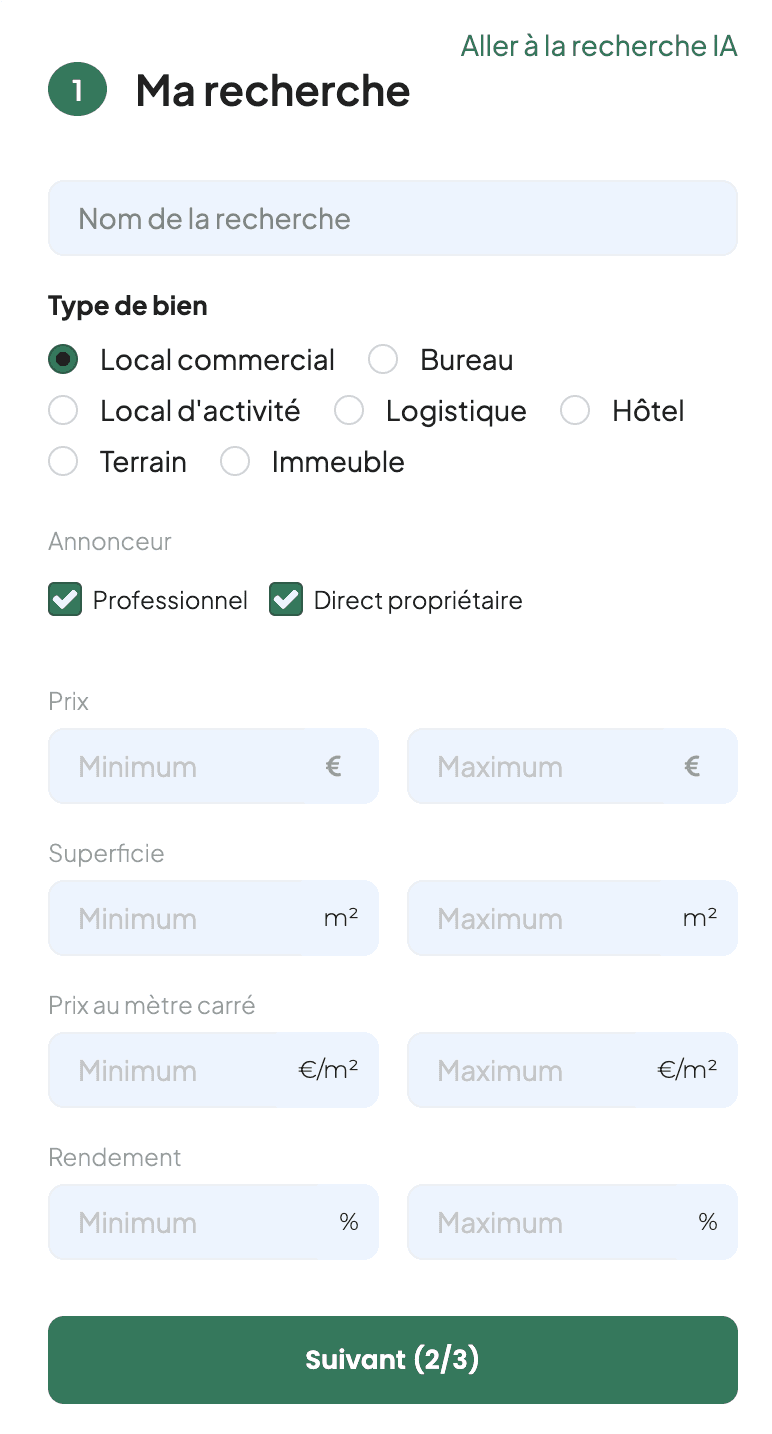Choose the 'Bureau' property type
This screenshot has height=1434, width=772.
pos(383,360)
